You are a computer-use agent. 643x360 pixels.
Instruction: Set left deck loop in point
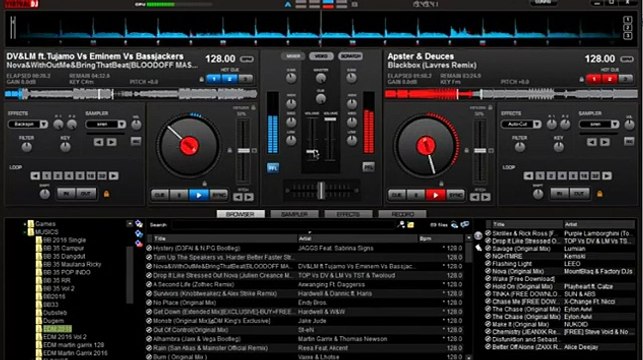click(x=66, y=194)
